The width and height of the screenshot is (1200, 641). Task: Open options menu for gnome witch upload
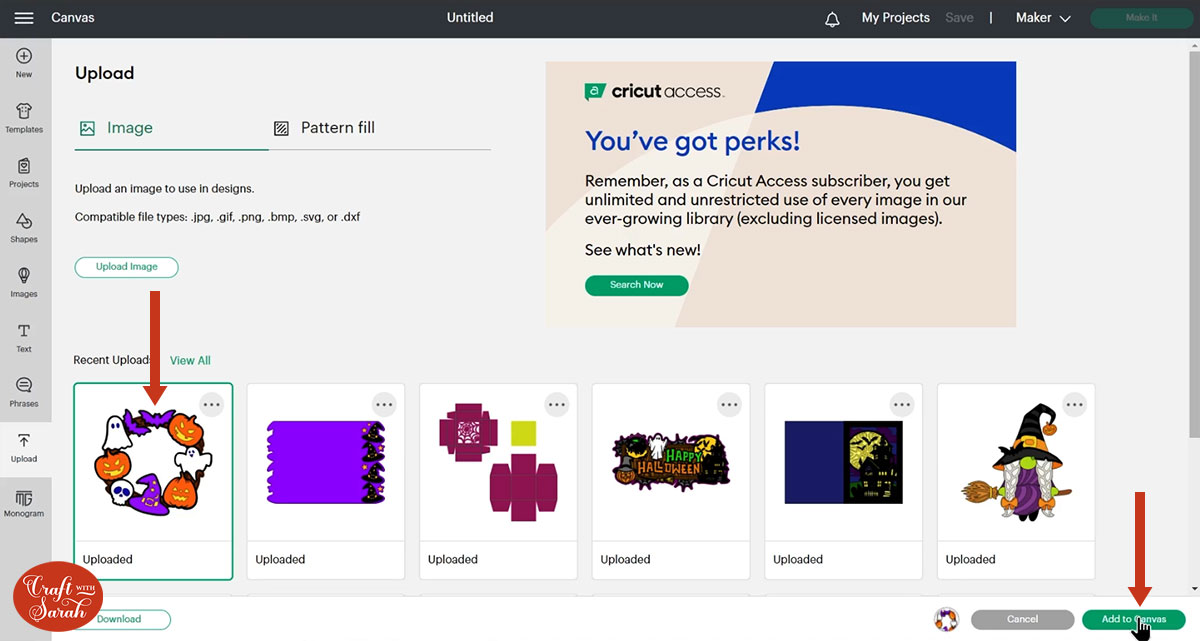click(x=1075, y=404)
